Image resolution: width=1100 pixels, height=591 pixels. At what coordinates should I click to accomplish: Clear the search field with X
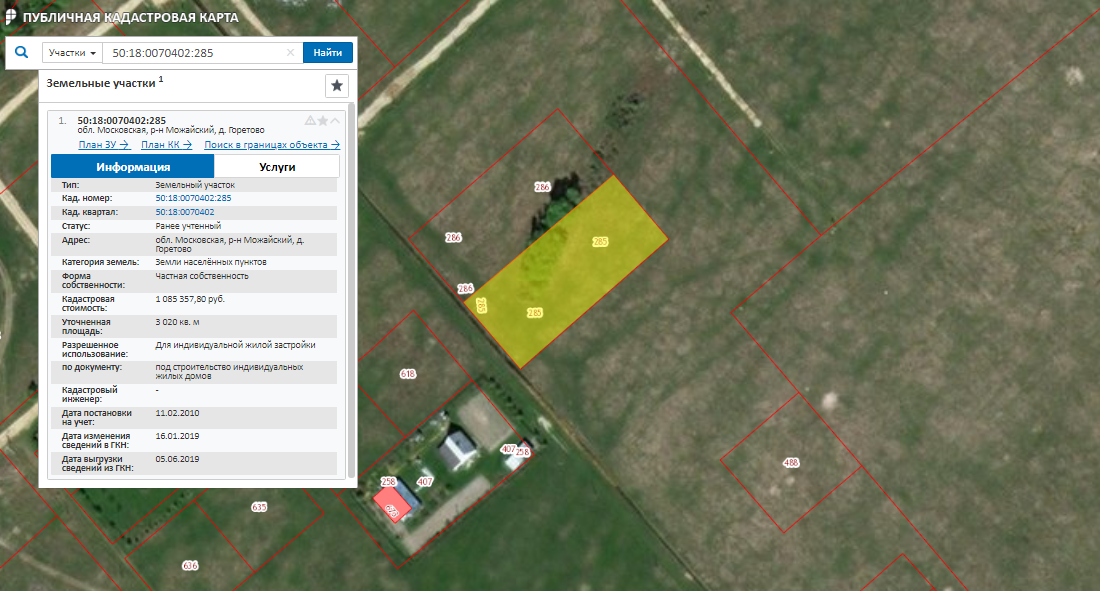tap(291, 53)
